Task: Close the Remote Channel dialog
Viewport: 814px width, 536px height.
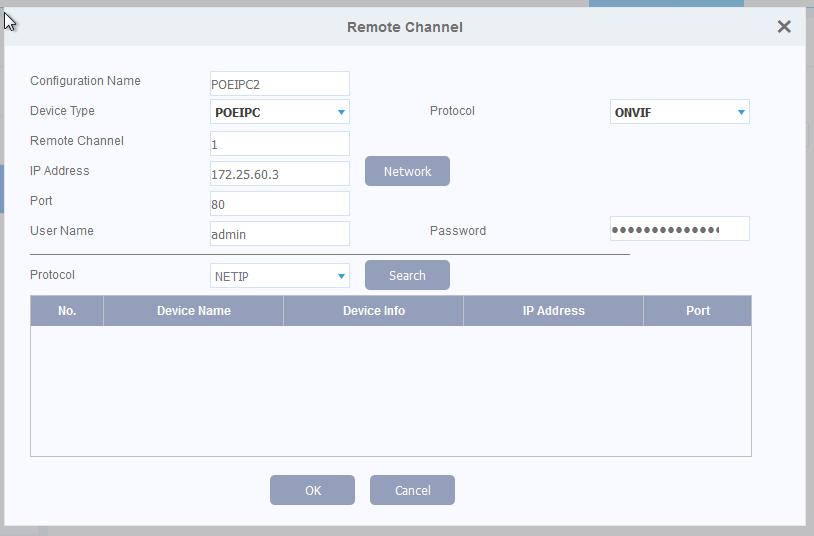Action: coord(784,27)
